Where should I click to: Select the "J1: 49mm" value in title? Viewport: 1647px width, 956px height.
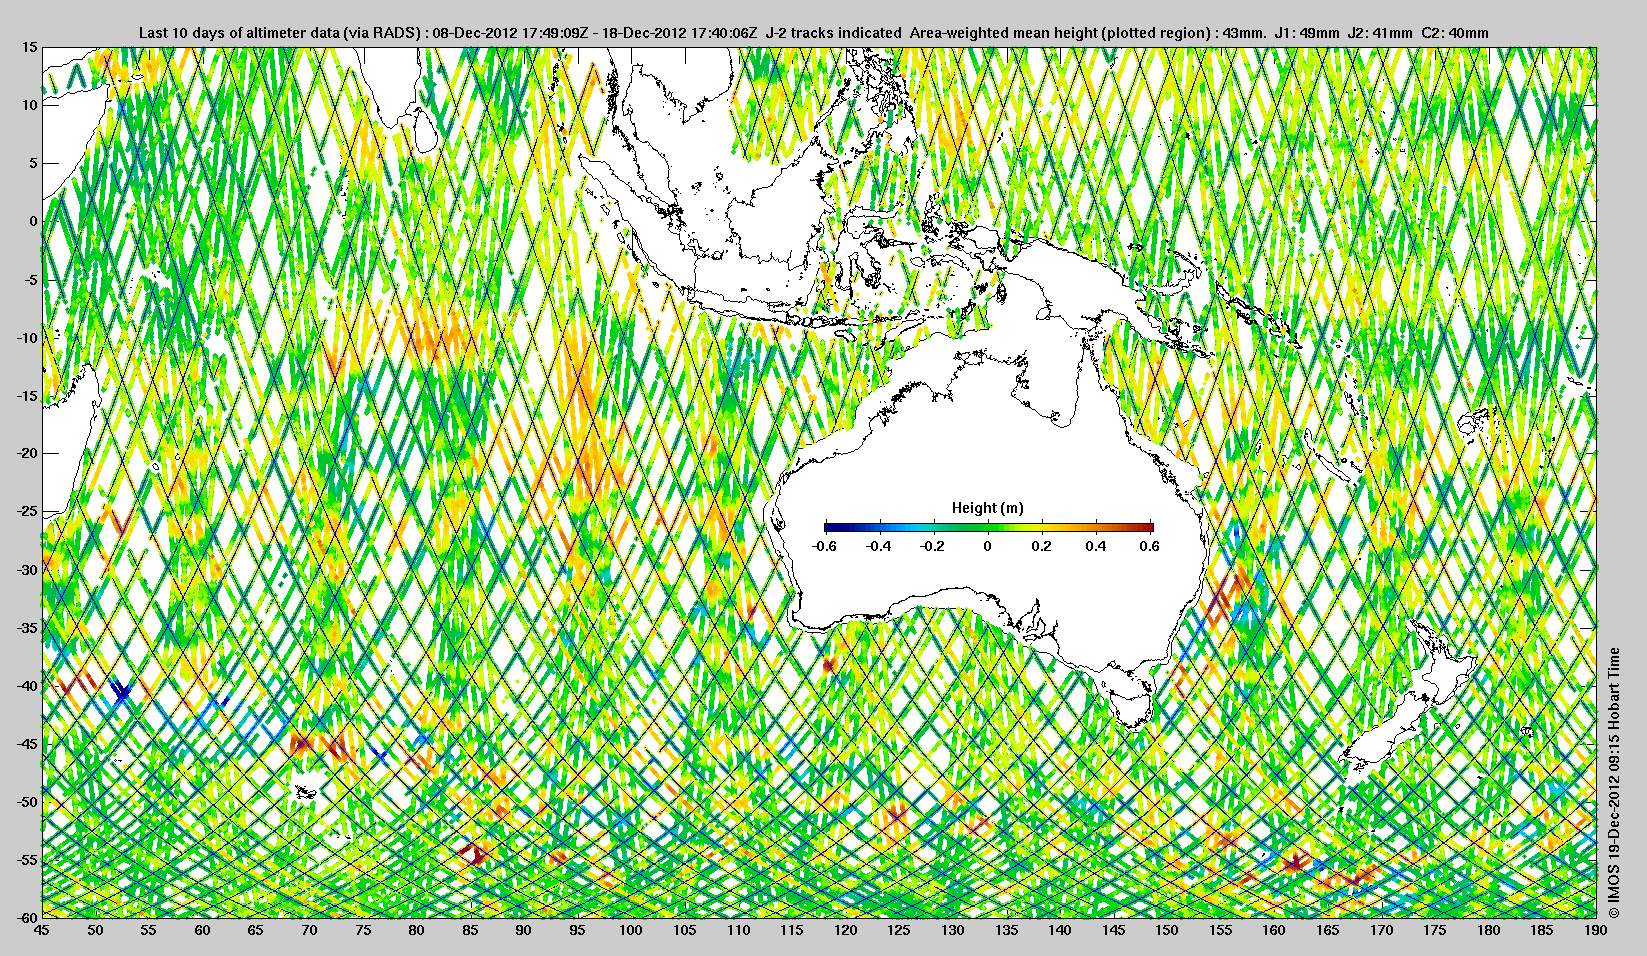pos(1308,33)
